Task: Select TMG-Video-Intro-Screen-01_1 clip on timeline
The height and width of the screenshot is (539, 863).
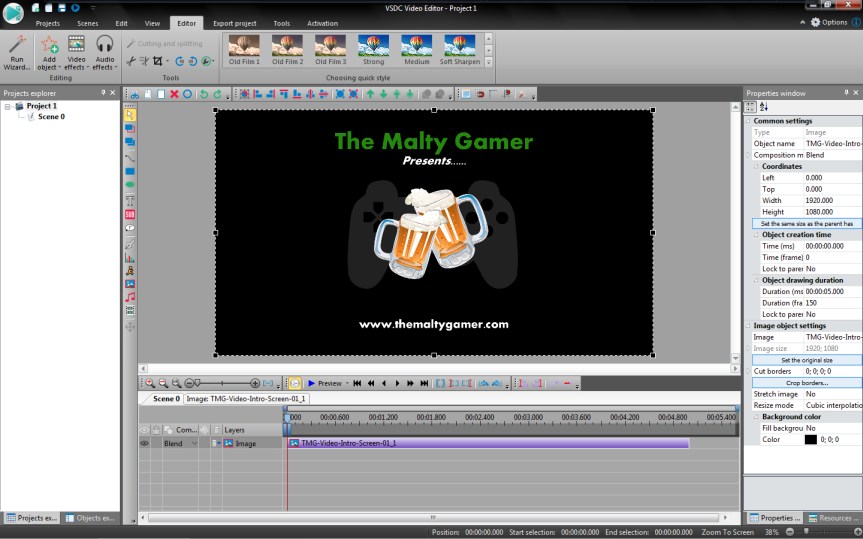Action: coord(488,443)
